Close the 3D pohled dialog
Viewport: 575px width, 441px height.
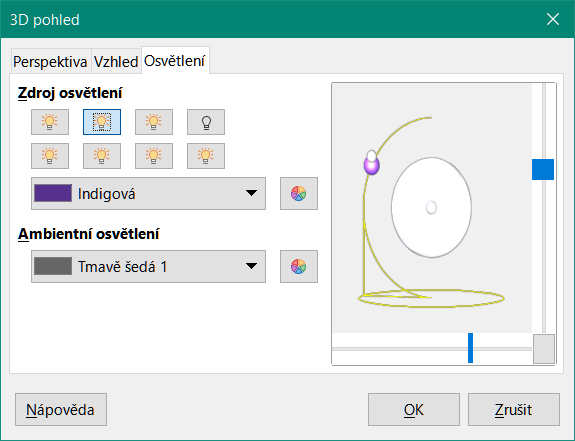point(553,19)
